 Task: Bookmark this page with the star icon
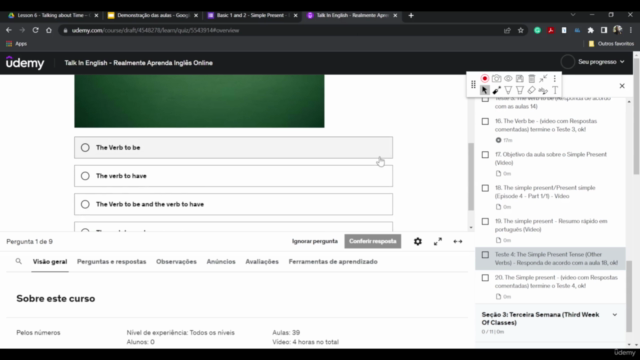click(x=520, y=30)
